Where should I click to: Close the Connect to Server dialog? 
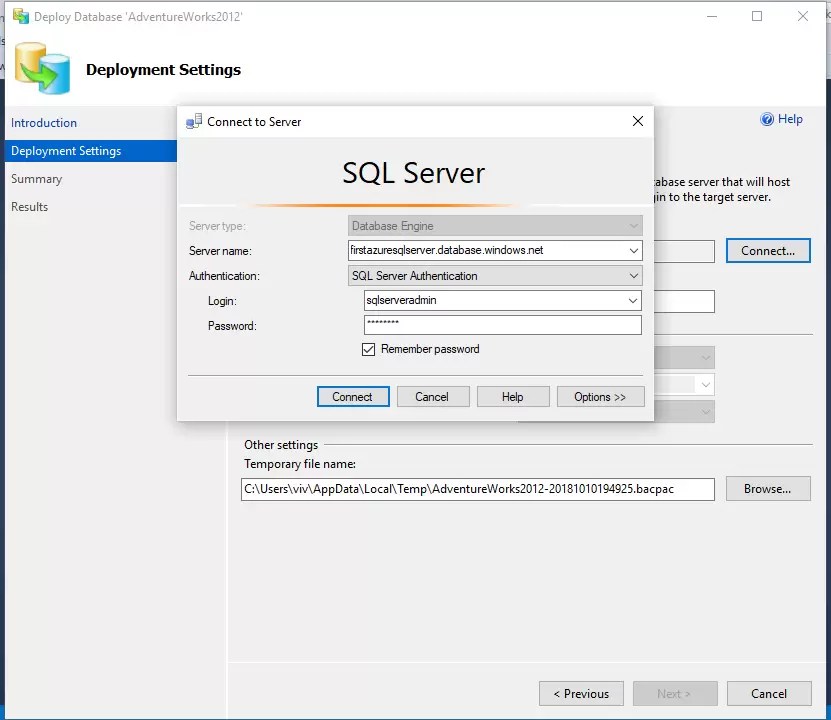pos(638,121)
